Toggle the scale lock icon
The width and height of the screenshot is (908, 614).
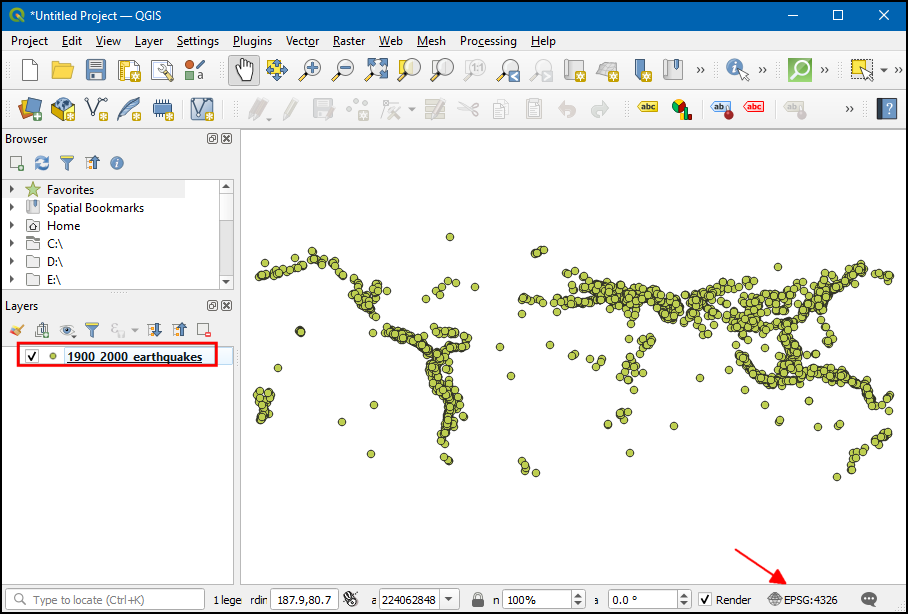point(478,600)
